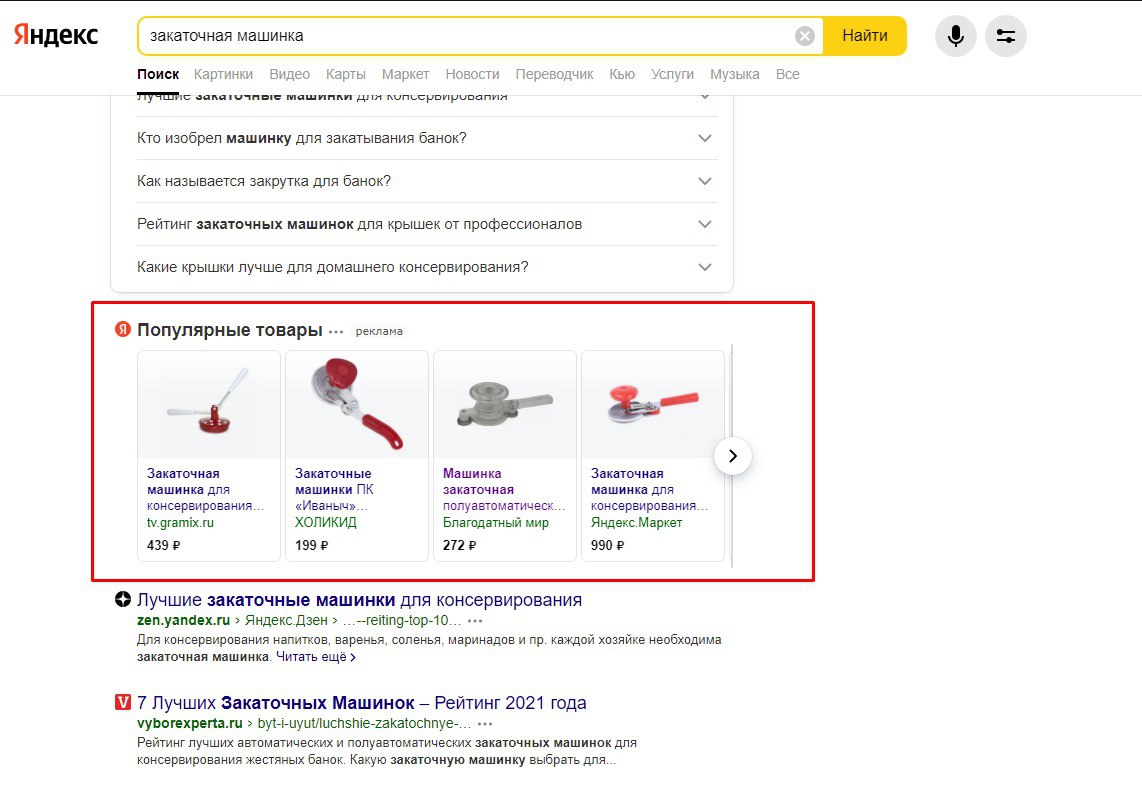Focus the search input field
Screen dimensions: 1142x797
pyautogui.click(x=466, y=36)
